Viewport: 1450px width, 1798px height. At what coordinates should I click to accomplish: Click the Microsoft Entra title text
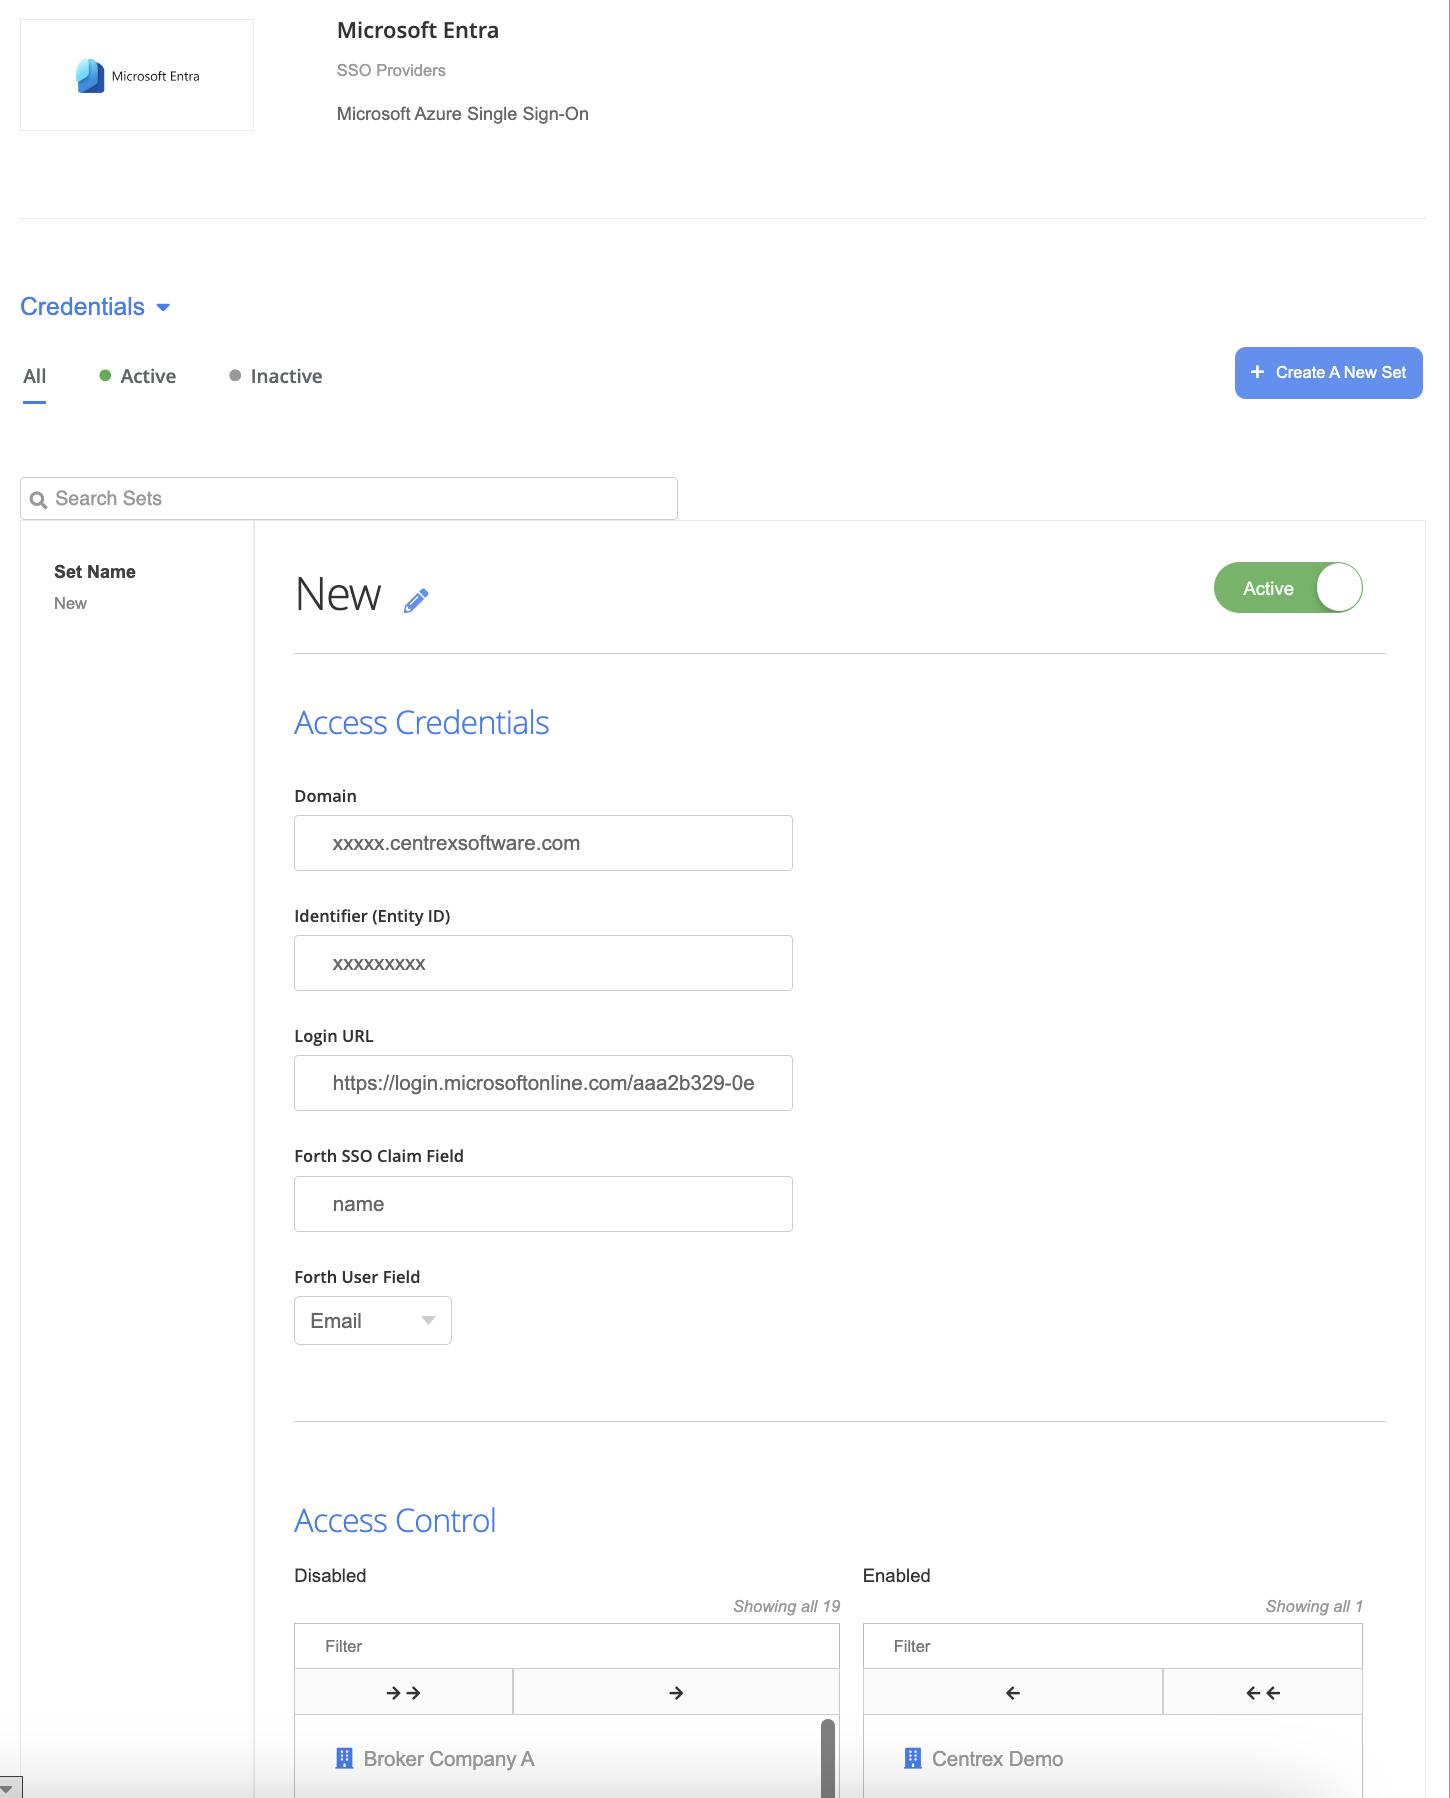tap(418, 30)
